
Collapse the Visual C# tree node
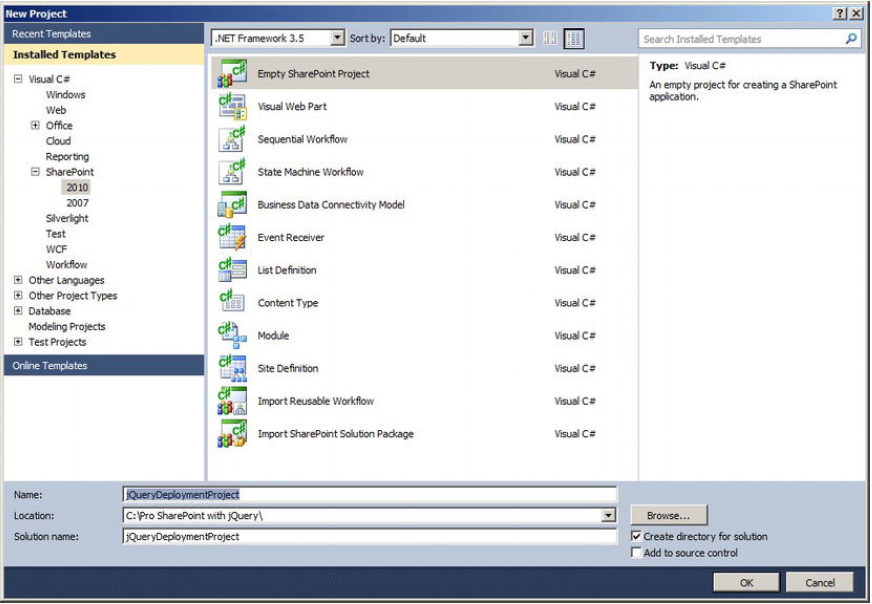18,79
